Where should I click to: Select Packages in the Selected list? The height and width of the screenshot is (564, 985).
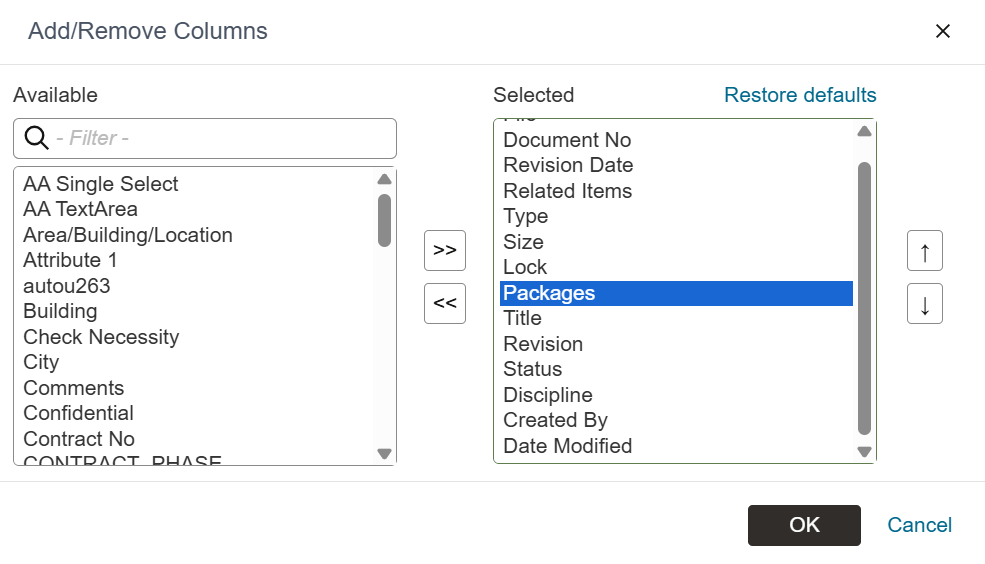(x=549, y=293)
